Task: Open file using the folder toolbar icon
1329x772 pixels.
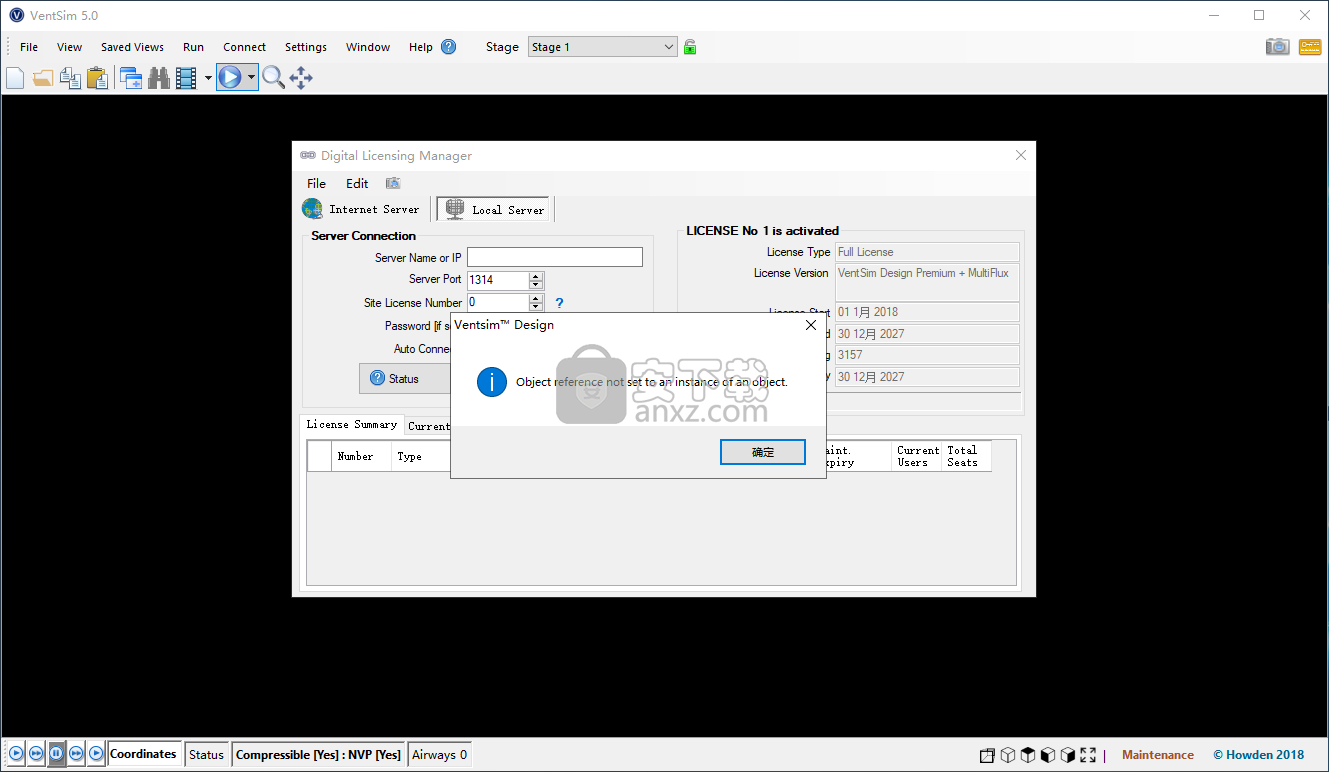Action: [x=42, y=78]
